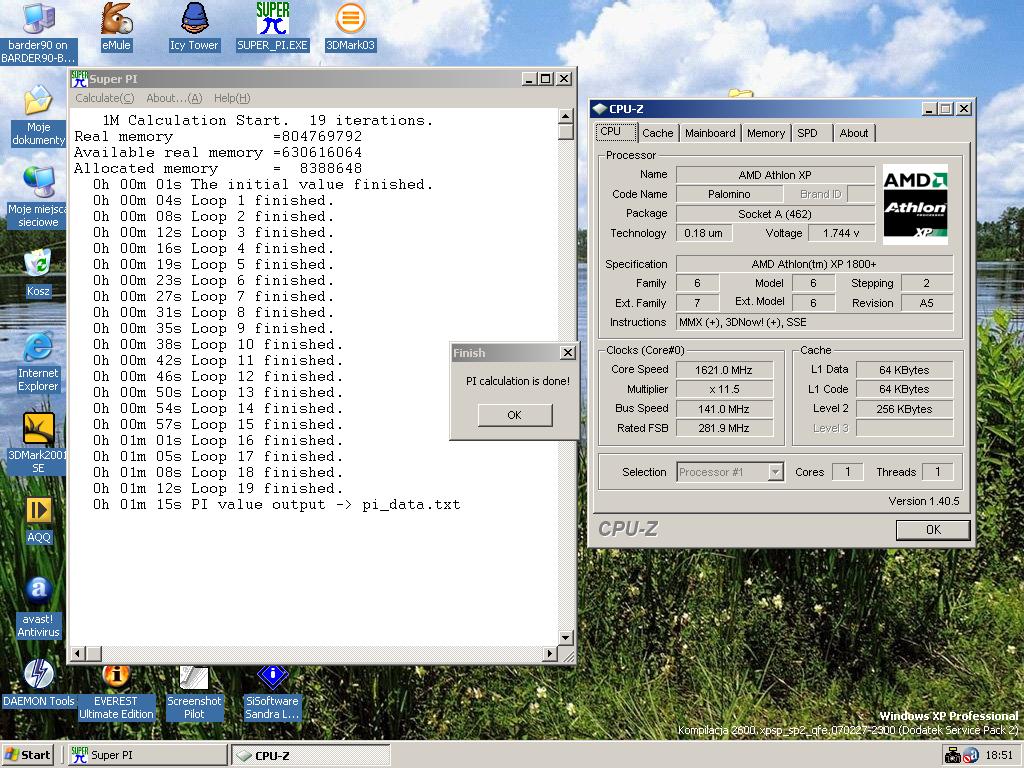
Task: Open the eMule desktop icon
Action: (116, 26)
